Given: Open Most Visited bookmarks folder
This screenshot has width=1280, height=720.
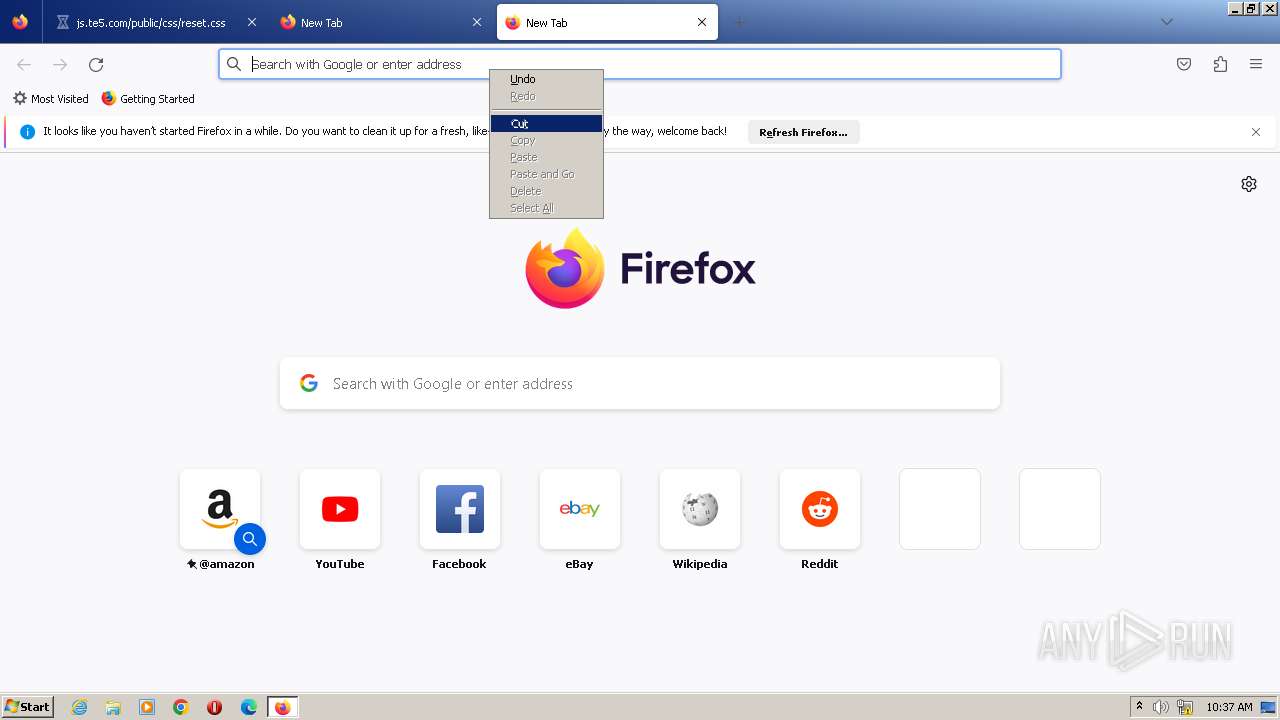Looking at the screenshot, I should 51,99.
